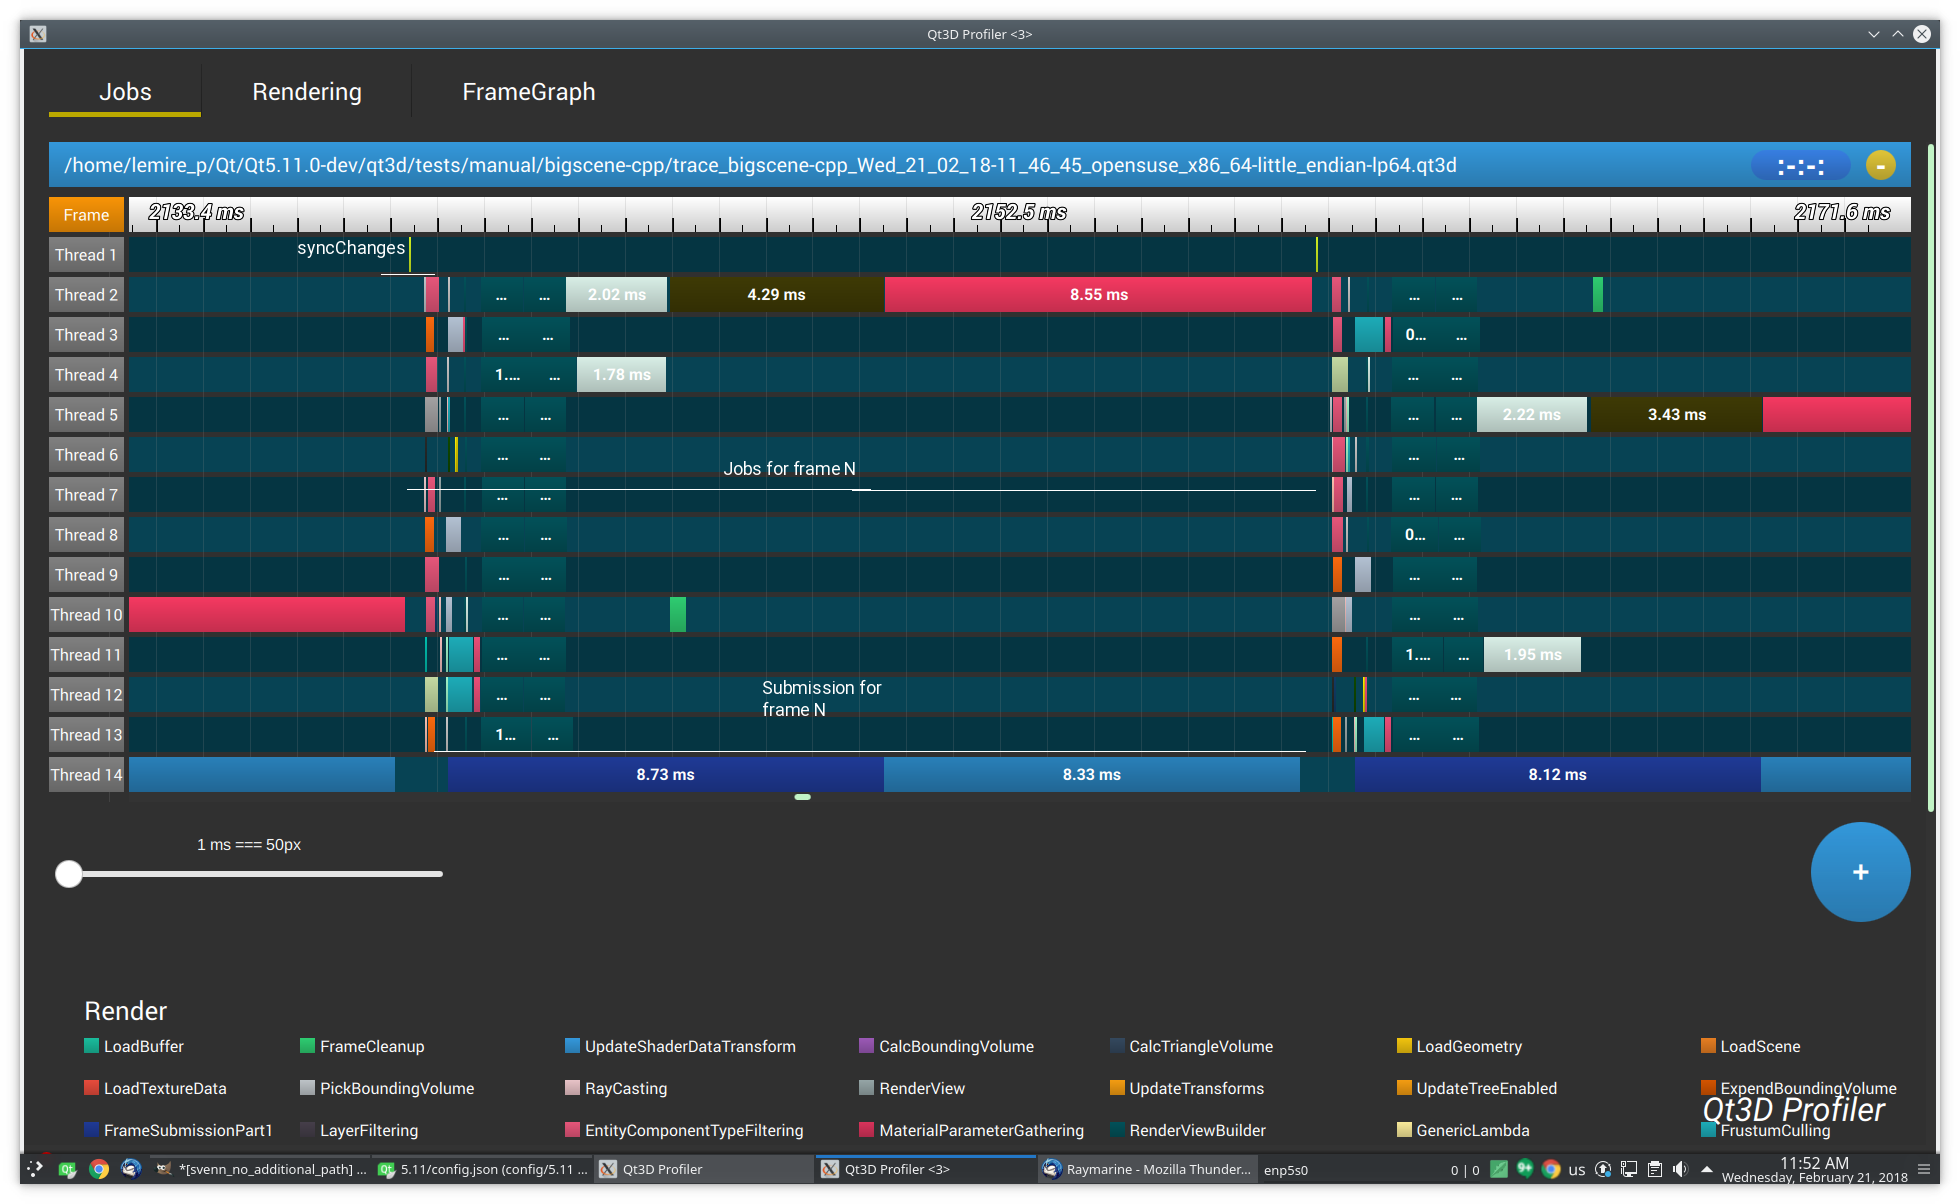Screen dimensions: 1960x1204
Task: Click the Thread 10 row label
Action: (x=86, y=615)
